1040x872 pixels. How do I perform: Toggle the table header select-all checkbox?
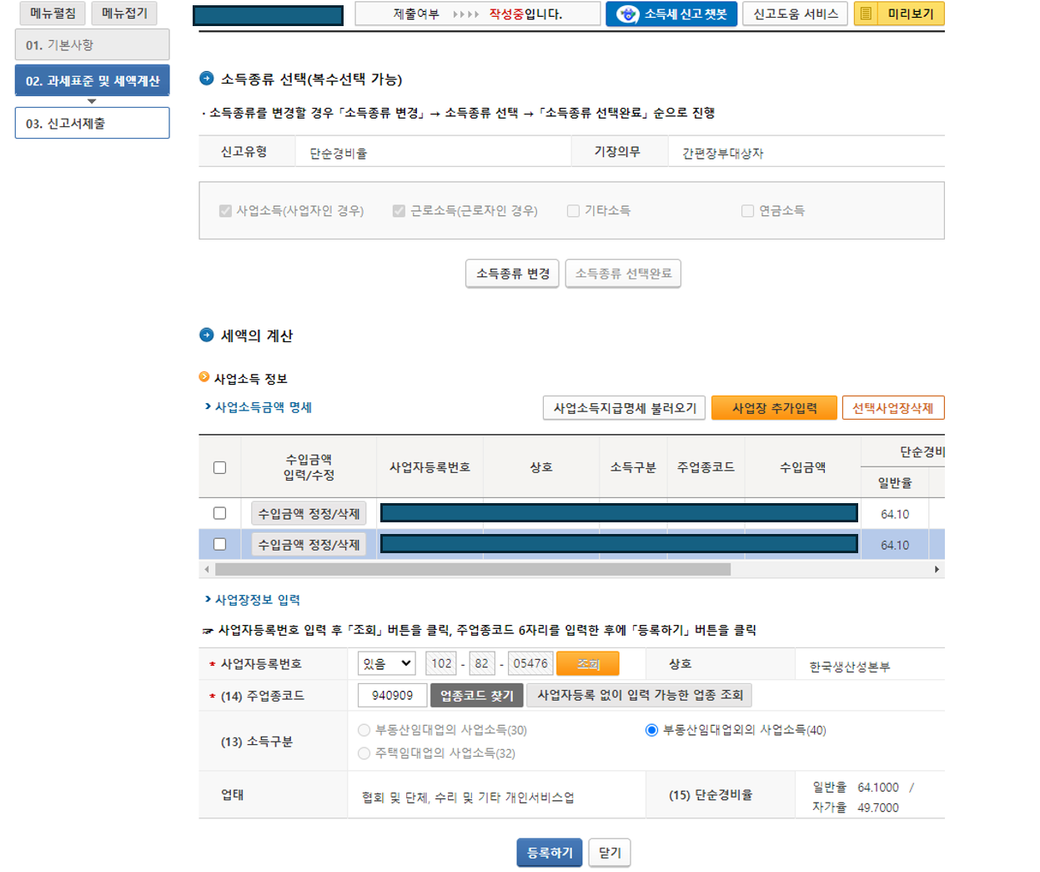coord(220,467)
